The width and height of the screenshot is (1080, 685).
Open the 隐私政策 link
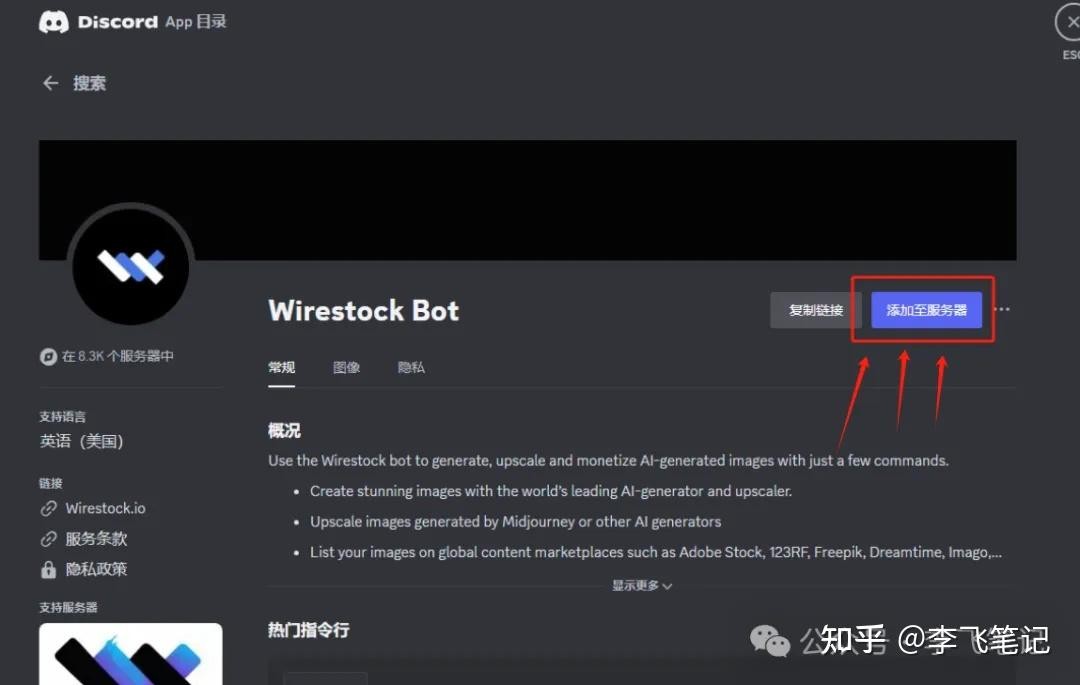(x=96, y=570)
